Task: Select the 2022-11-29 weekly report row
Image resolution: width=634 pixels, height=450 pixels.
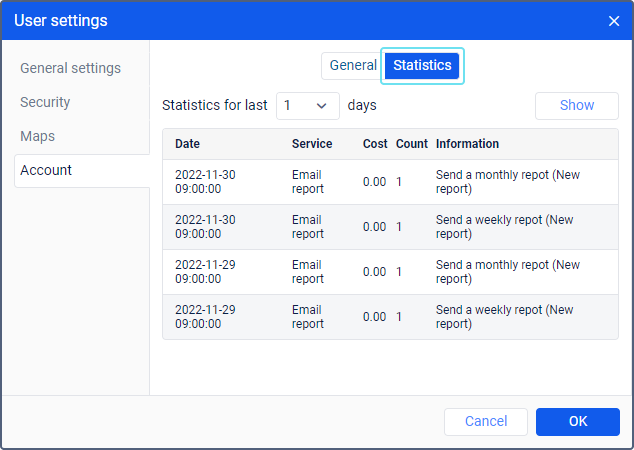Action: (x=390, y=317)
